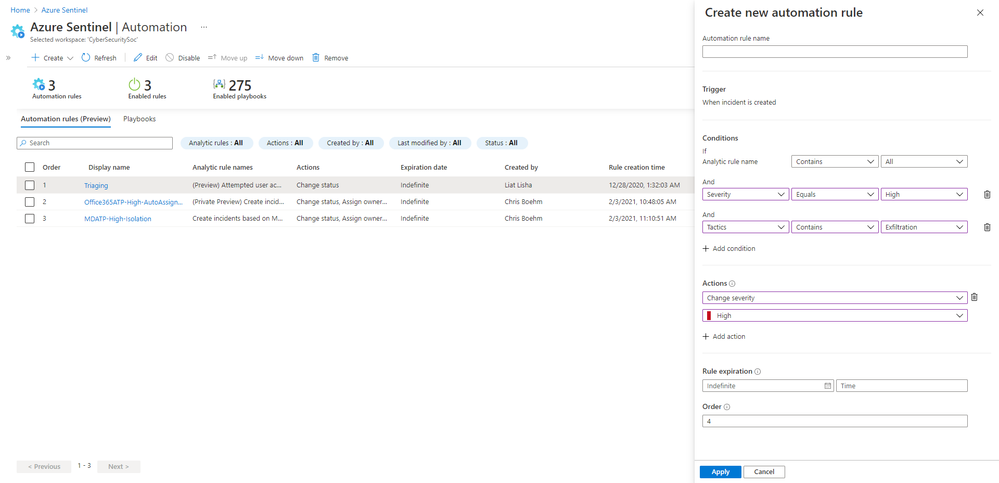The height and width of the screenshot is (483, 999).
Task: Click the Order number input field
Action: [x=835, y=421]
